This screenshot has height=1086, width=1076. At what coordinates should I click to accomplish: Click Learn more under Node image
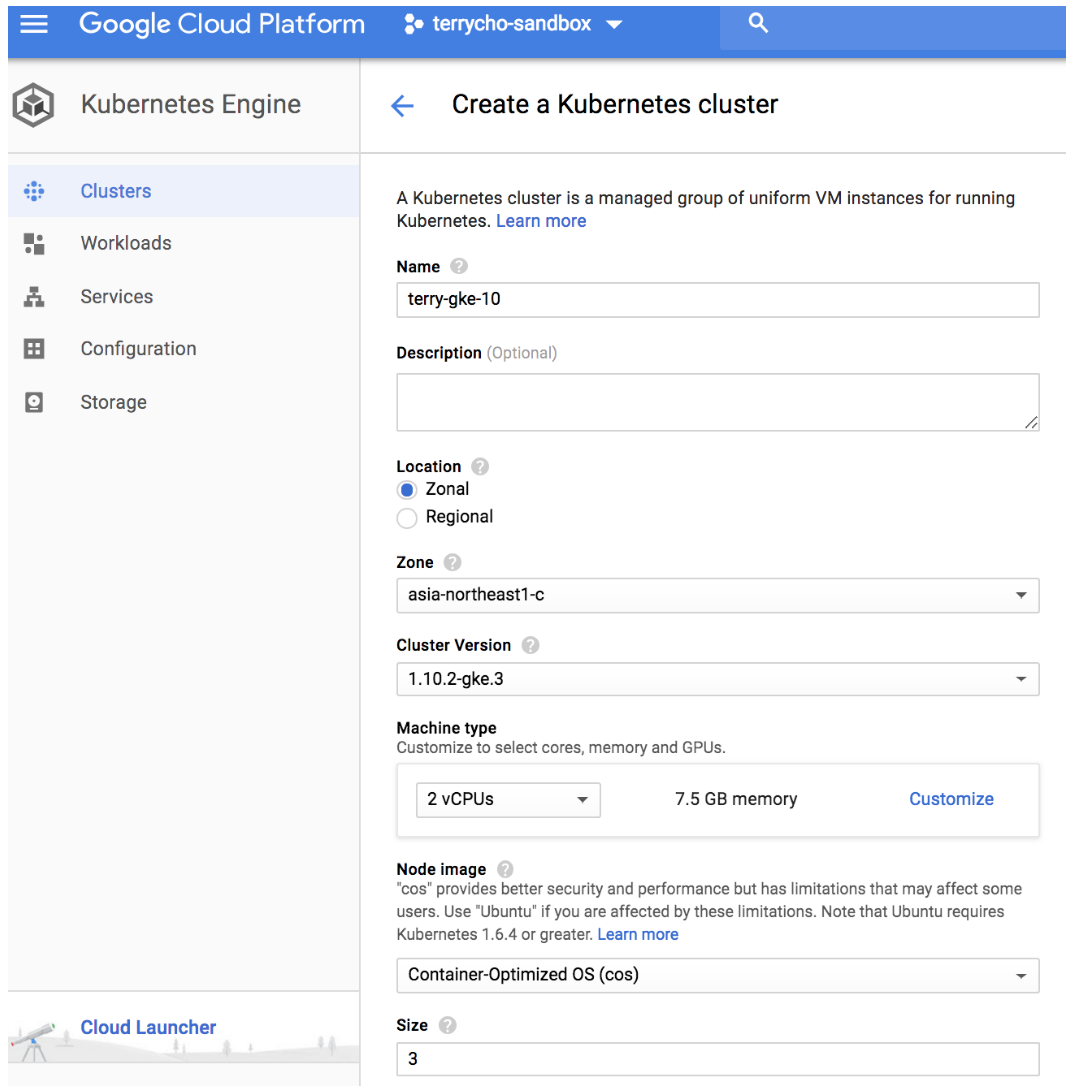pyautogui.click(x=638, y=934)
